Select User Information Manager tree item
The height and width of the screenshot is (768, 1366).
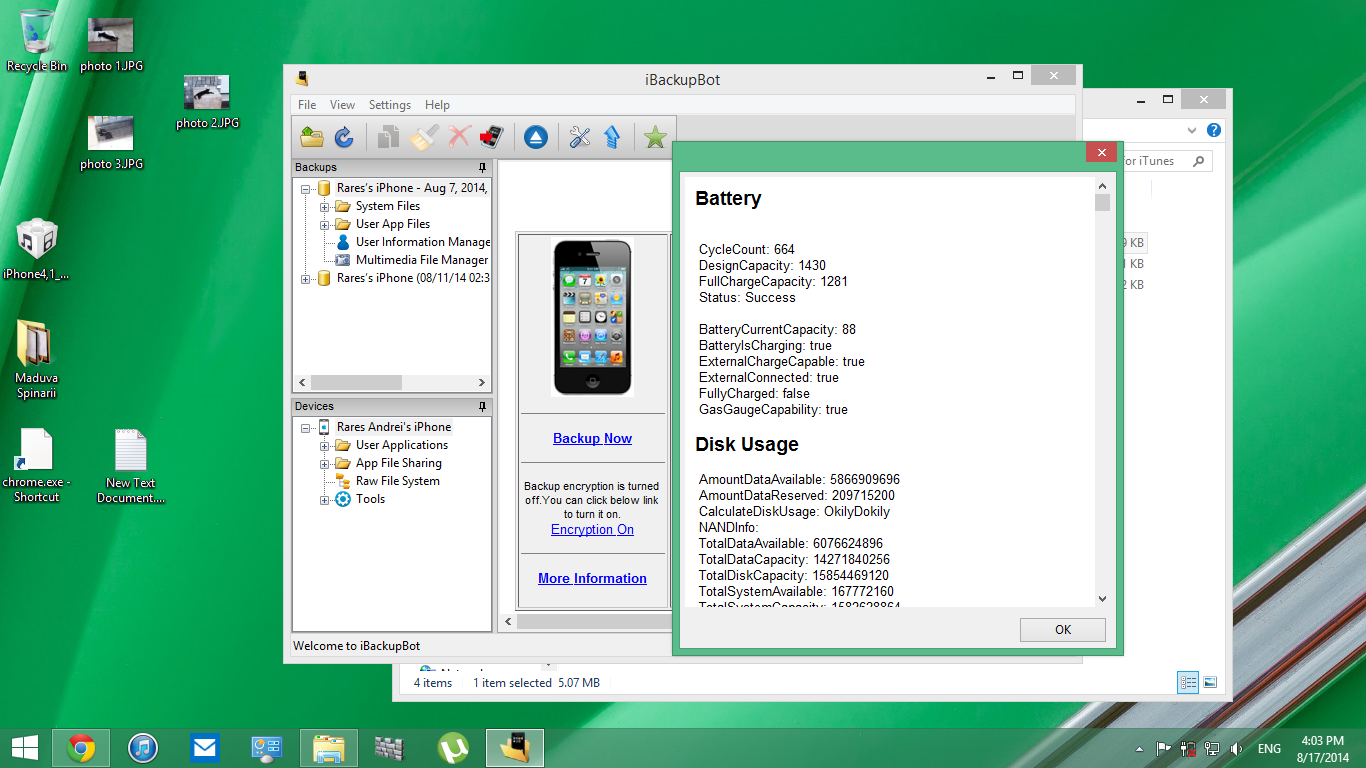click(x=412, y=242)
